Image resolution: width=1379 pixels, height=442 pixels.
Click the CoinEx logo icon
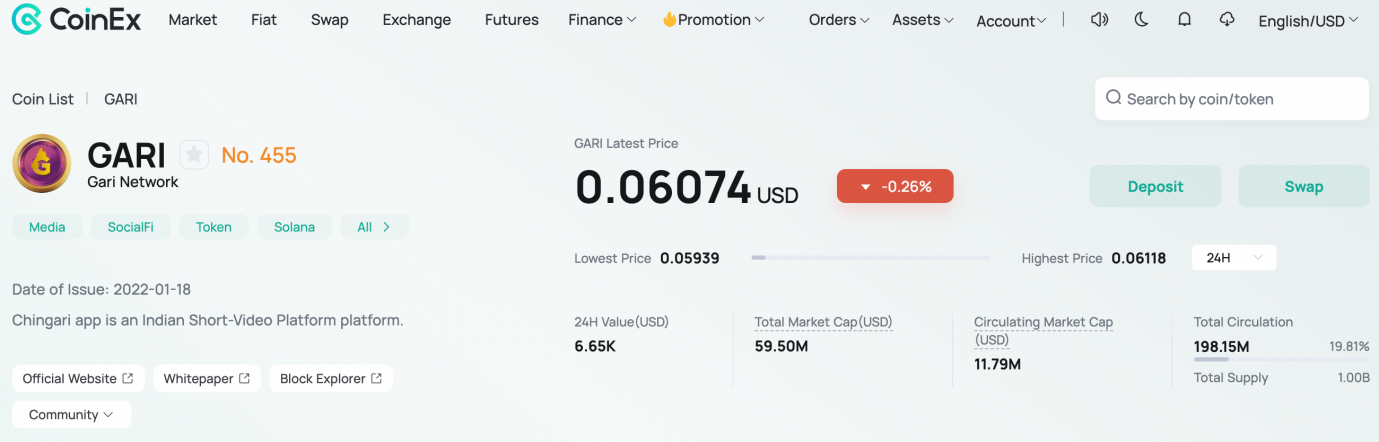[26, 19]
